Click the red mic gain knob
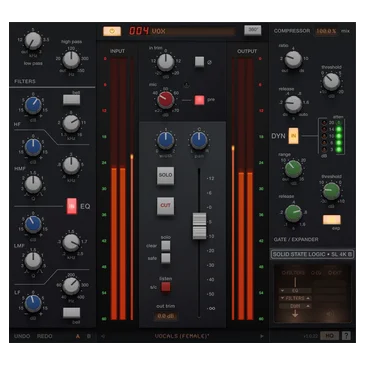 [165, 99]
